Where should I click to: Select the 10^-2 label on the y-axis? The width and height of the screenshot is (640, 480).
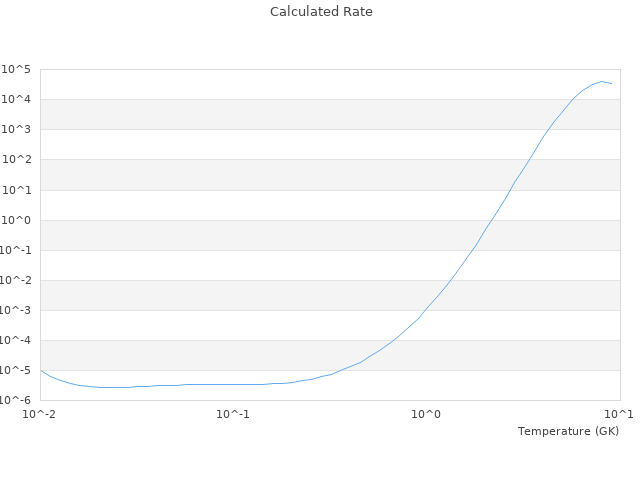16,280
